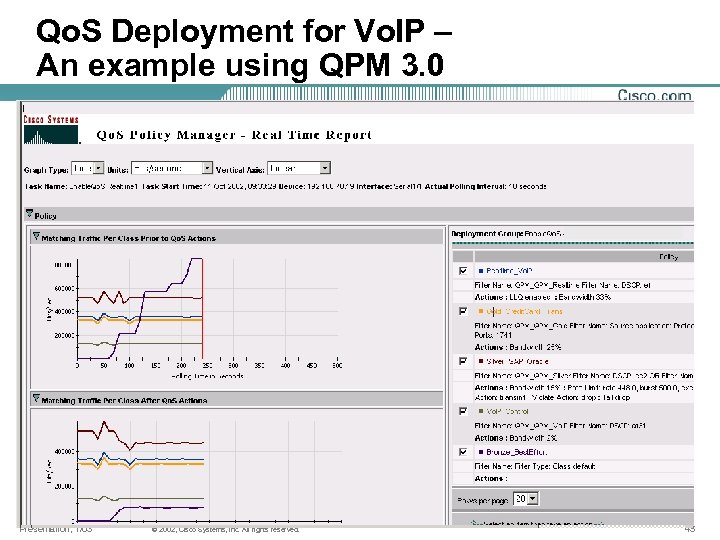Click the QoS Policy Manager report title
The width and height of the screenshot is (720, 540).
pos(234,135)
